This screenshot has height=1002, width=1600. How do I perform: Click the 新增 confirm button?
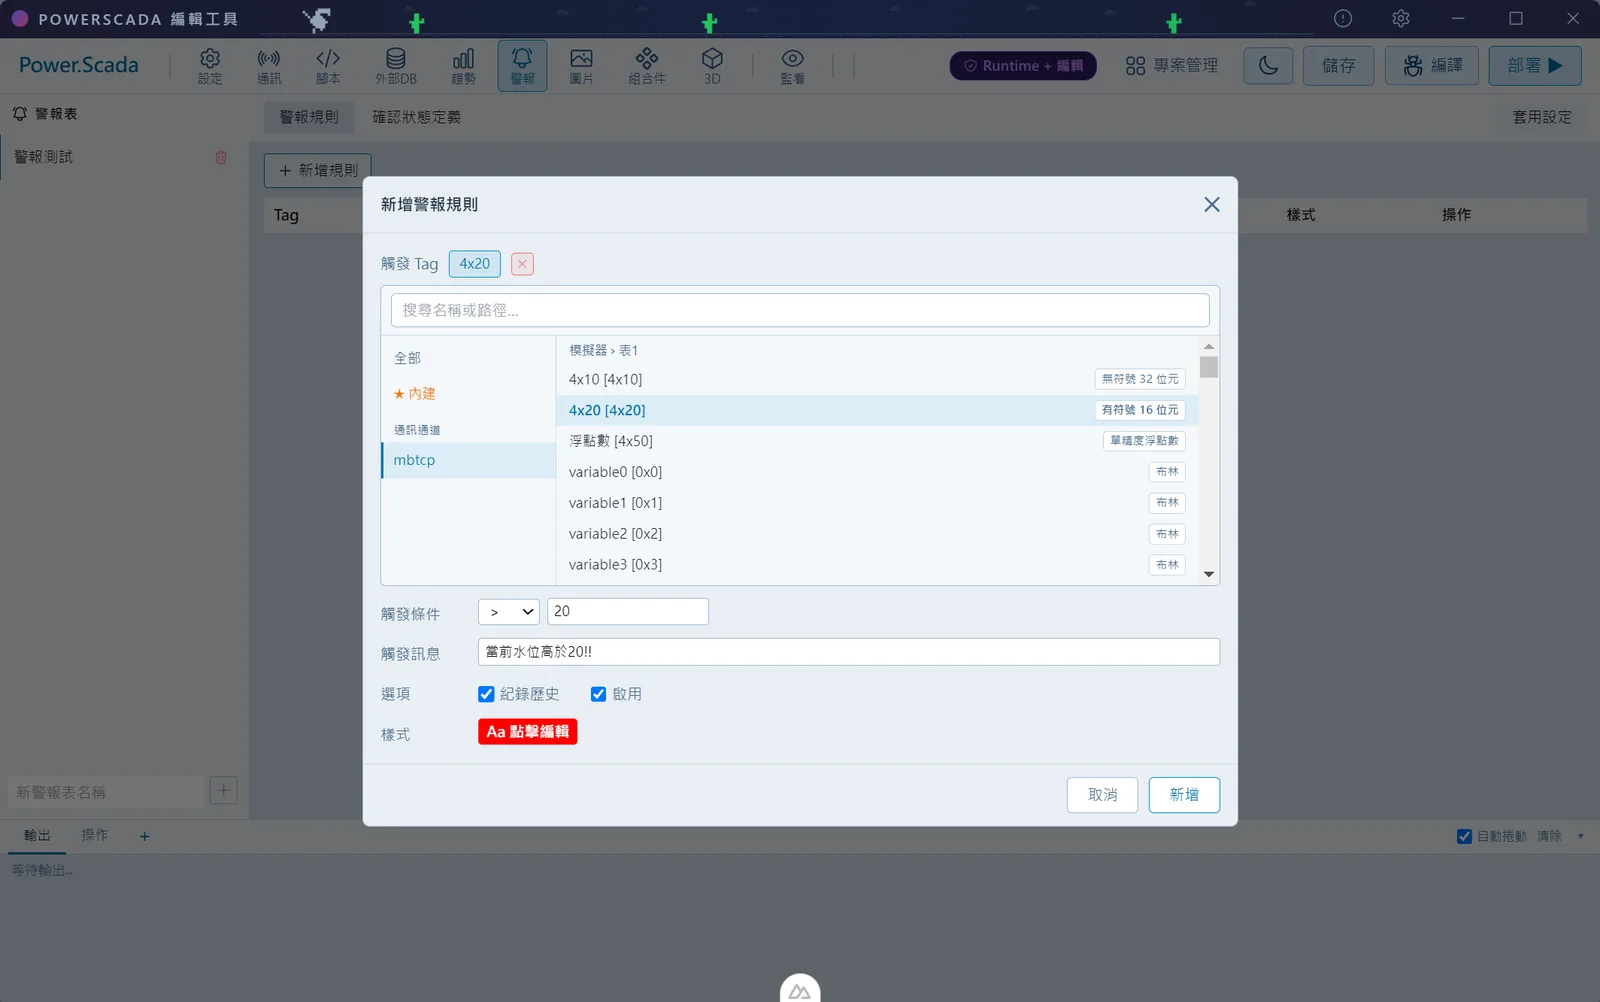(1184, 795)
